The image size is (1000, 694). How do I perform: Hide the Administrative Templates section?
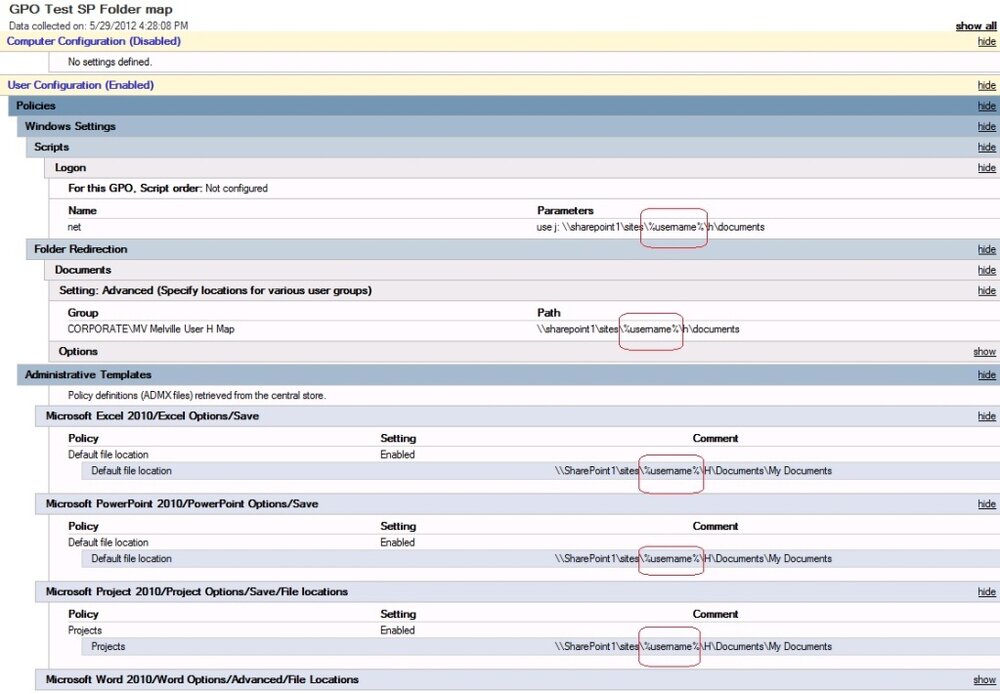pos(987,375)
